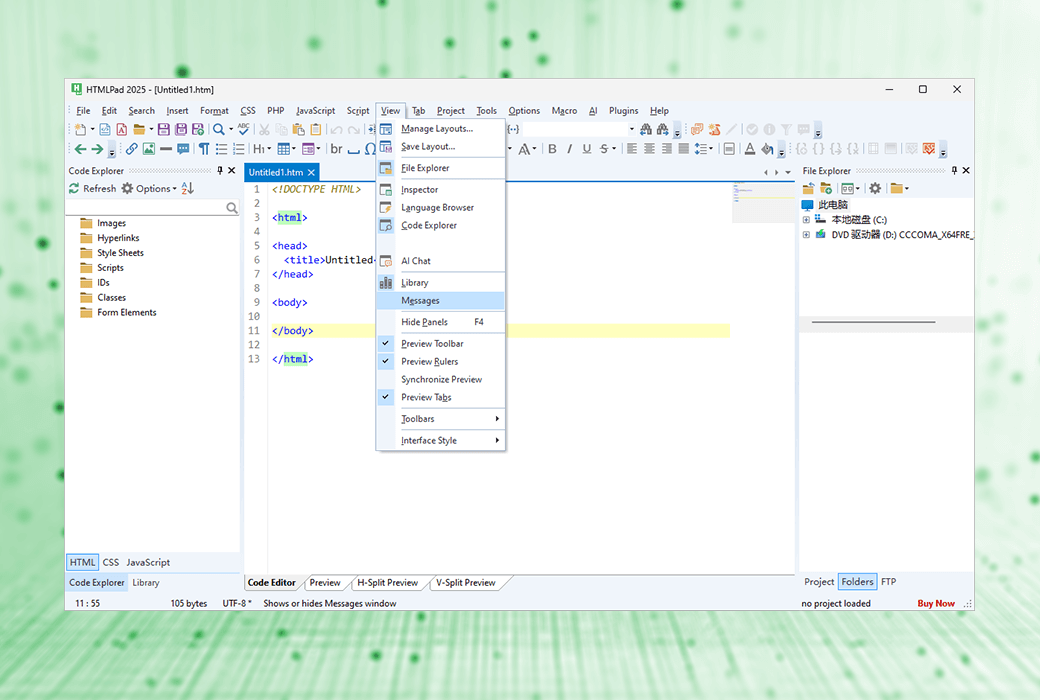1040x700 pixels.
Task: Sort Code Explorer alphabetically with A-Z icon
Action: pyautogui.click(x=188, y=188)
